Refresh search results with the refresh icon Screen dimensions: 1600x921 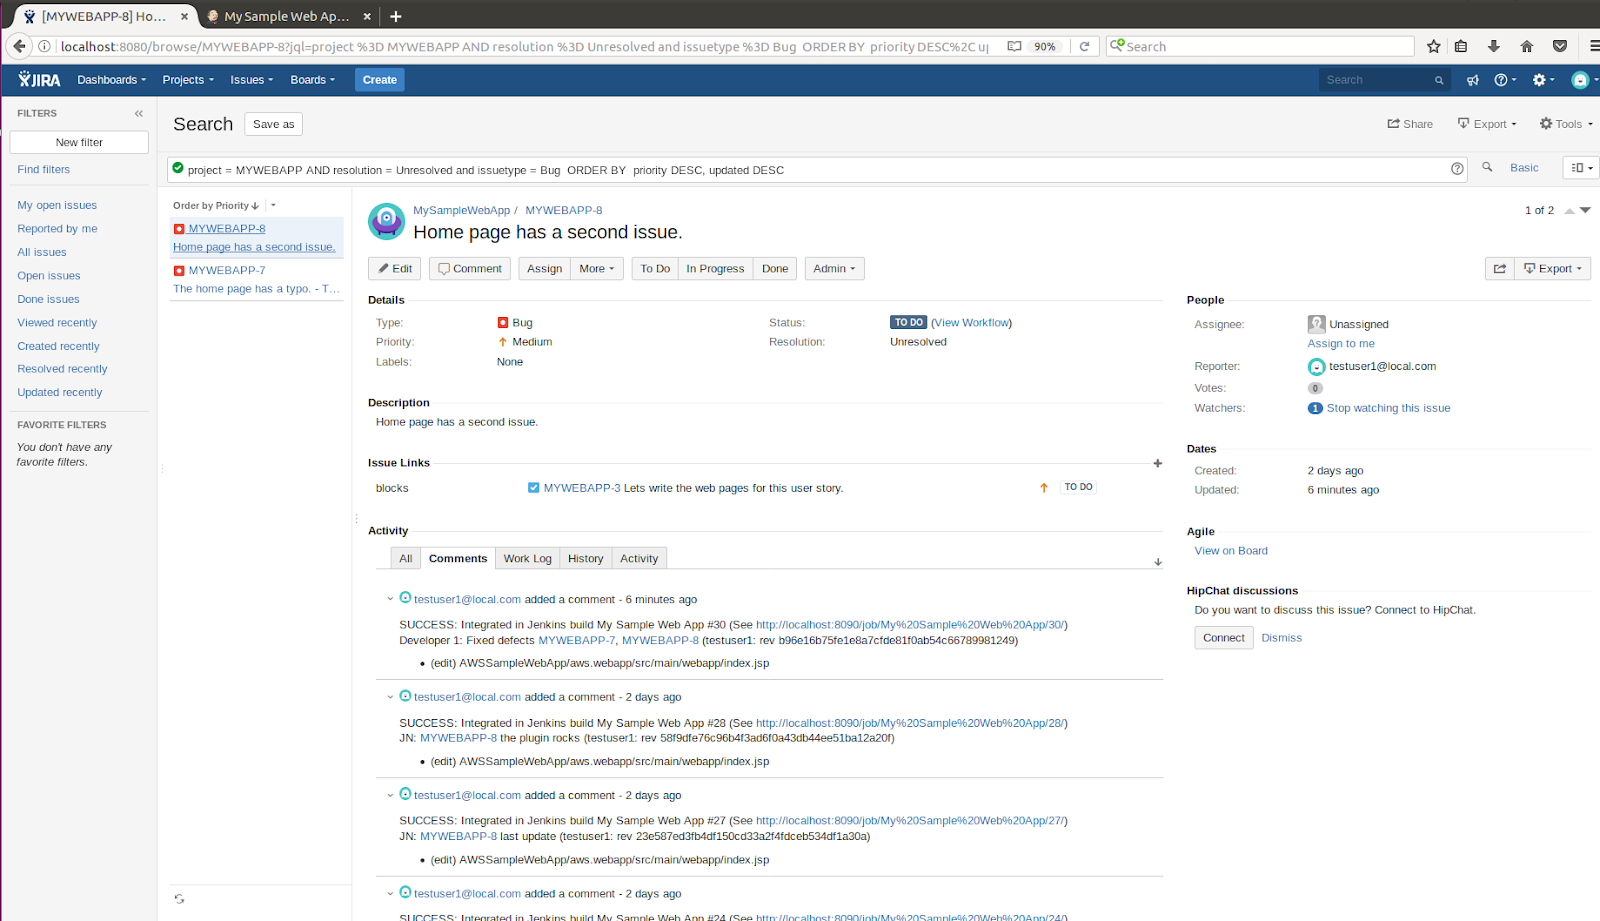tap(179, 899)
